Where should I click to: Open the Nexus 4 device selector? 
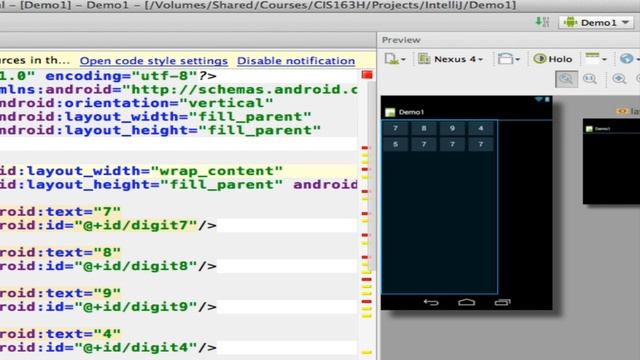(x=451, y=59)
